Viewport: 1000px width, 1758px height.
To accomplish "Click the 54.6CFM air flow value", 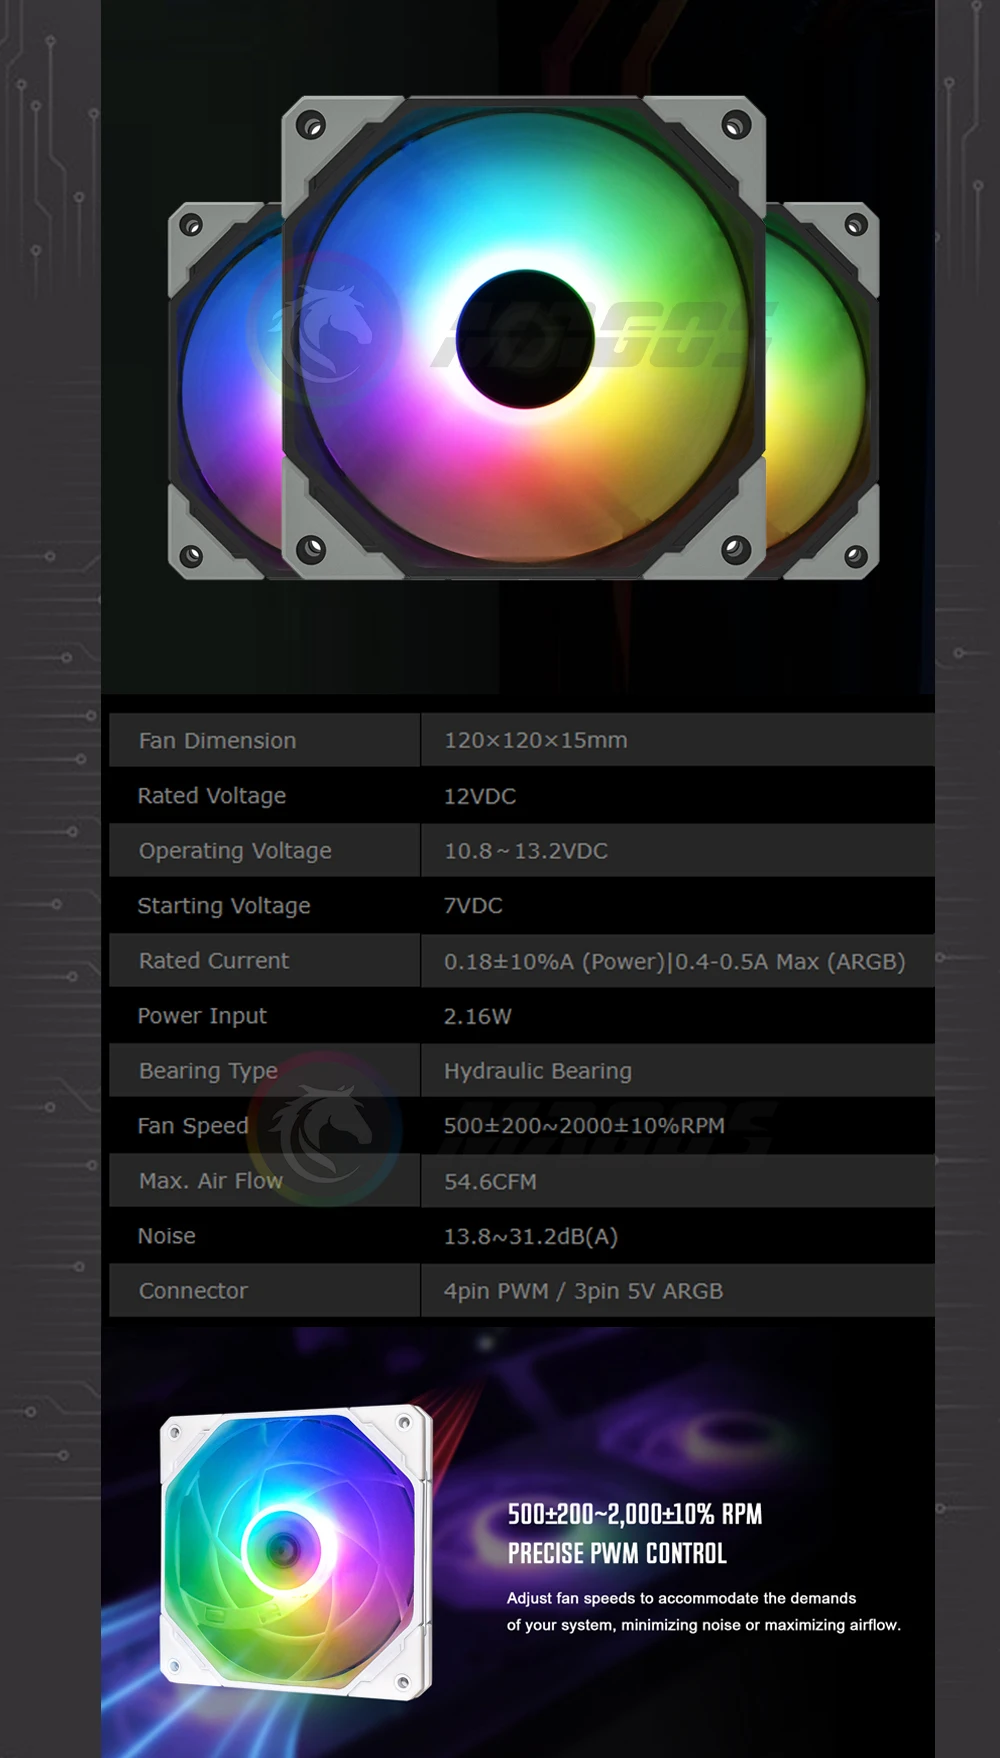I will (490, 1181).
